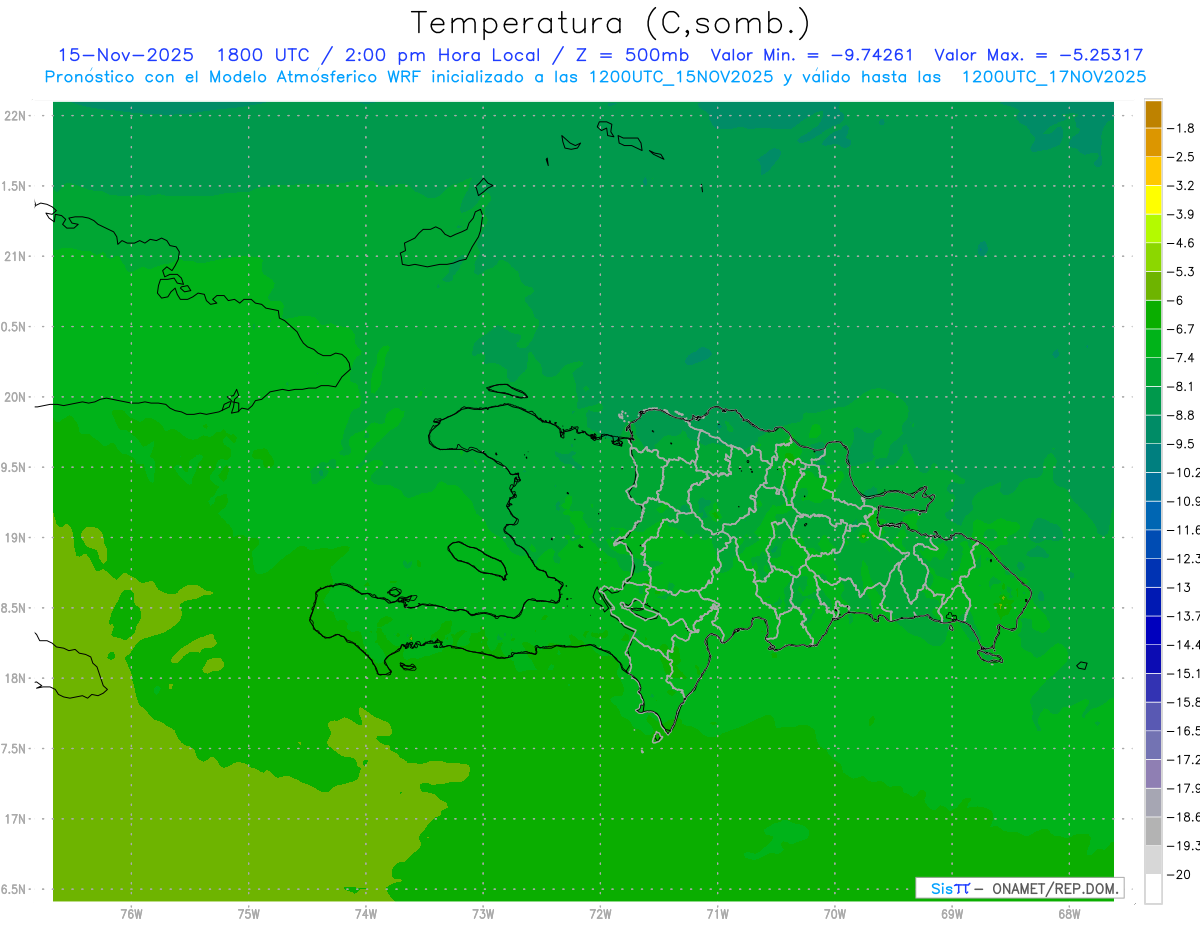Screen dimensions: 1200x927
Task: Select the '75W' longitude label
Action: (249, 914)
